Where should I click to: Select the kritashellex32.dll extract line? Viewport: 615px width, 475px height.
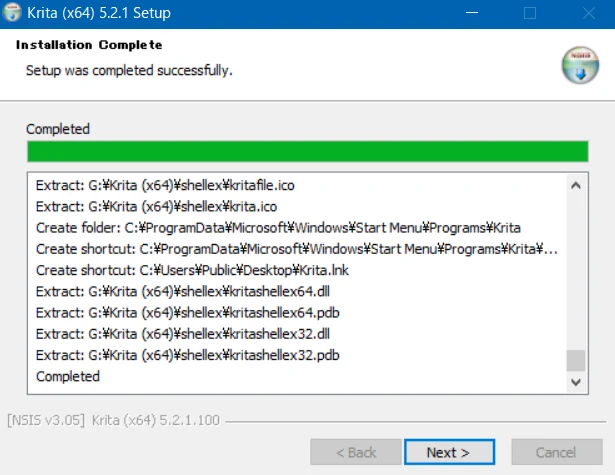(x=183, y=334)
